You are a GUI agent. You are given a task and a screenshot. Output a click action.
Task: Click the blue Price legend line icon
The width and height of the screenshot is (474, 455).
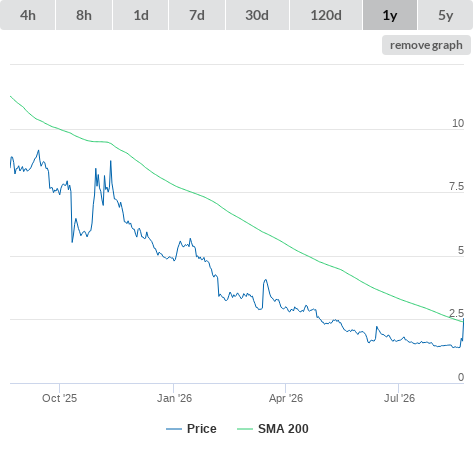[174, 429]
